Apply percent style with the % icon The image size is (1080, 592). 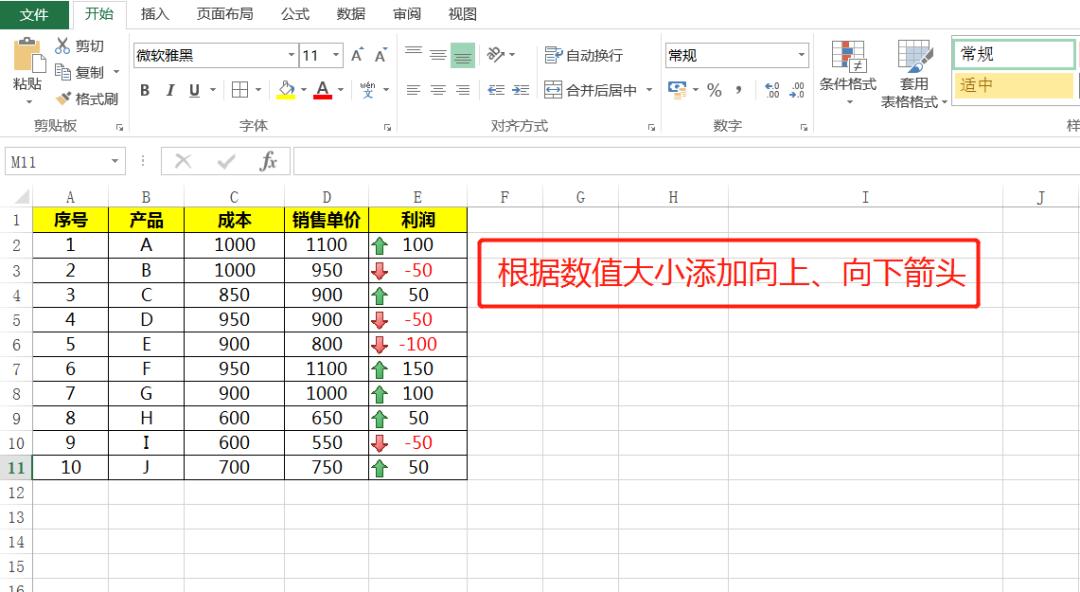(713, 90)
